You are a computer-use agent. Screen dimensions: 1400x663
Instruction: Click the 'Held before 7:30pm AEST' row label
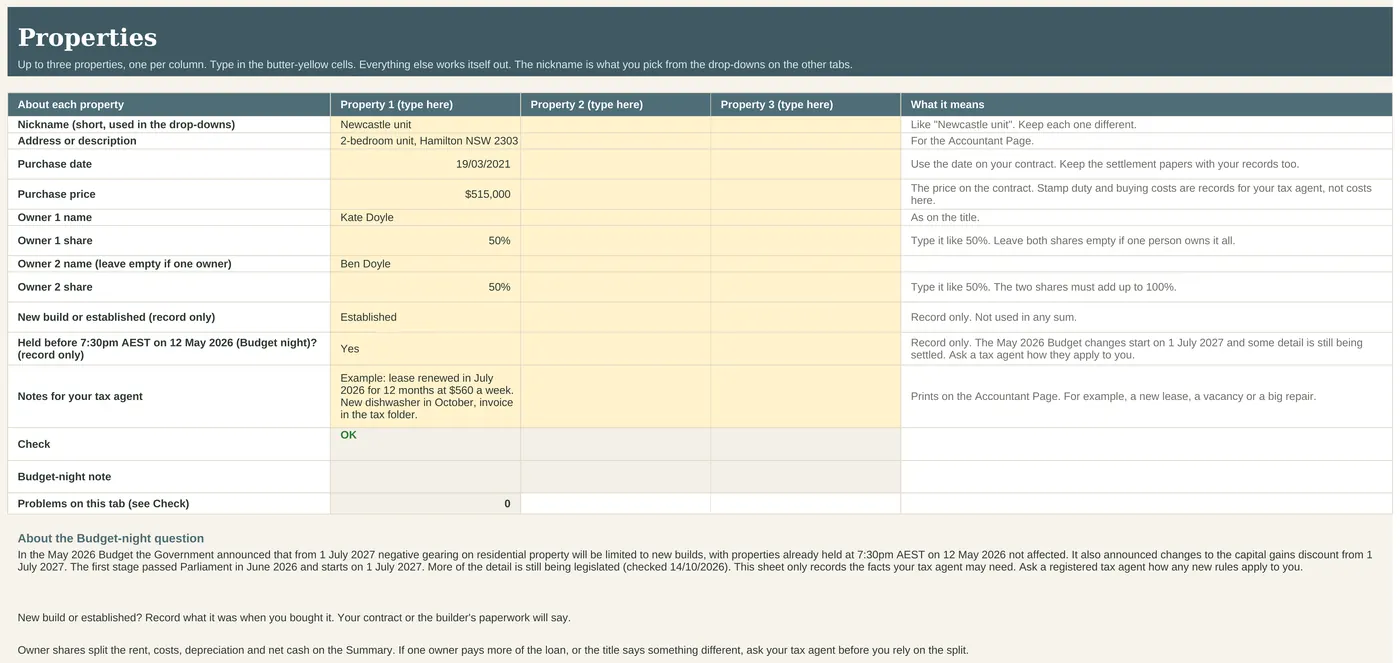click(167, 349)
